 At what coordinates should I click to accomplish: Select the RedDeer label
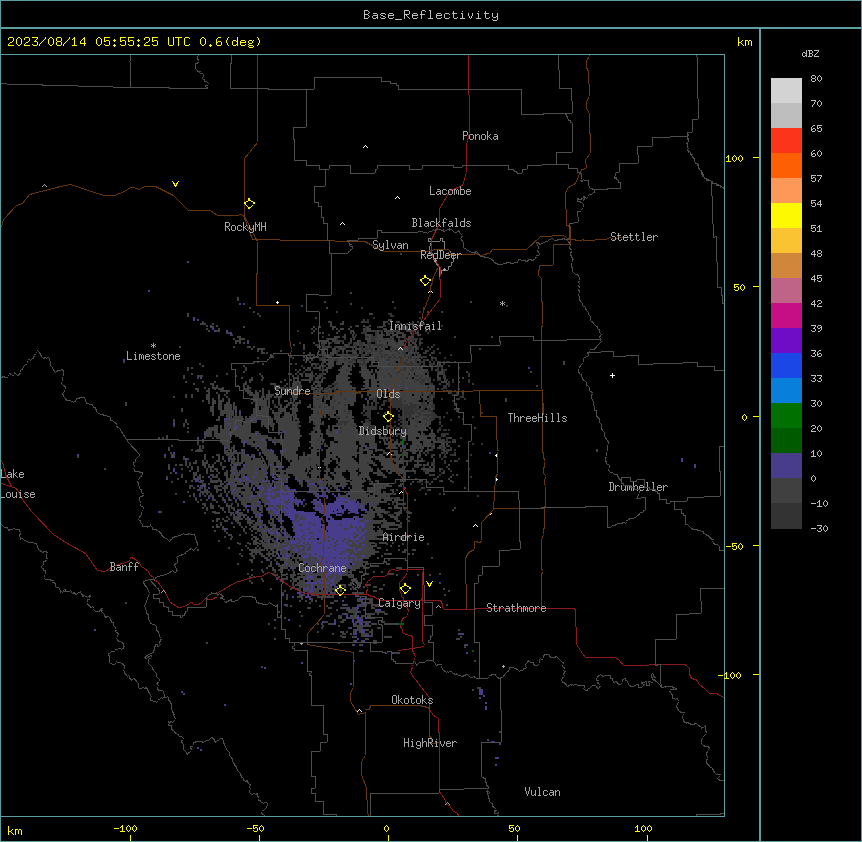point(440,255)
